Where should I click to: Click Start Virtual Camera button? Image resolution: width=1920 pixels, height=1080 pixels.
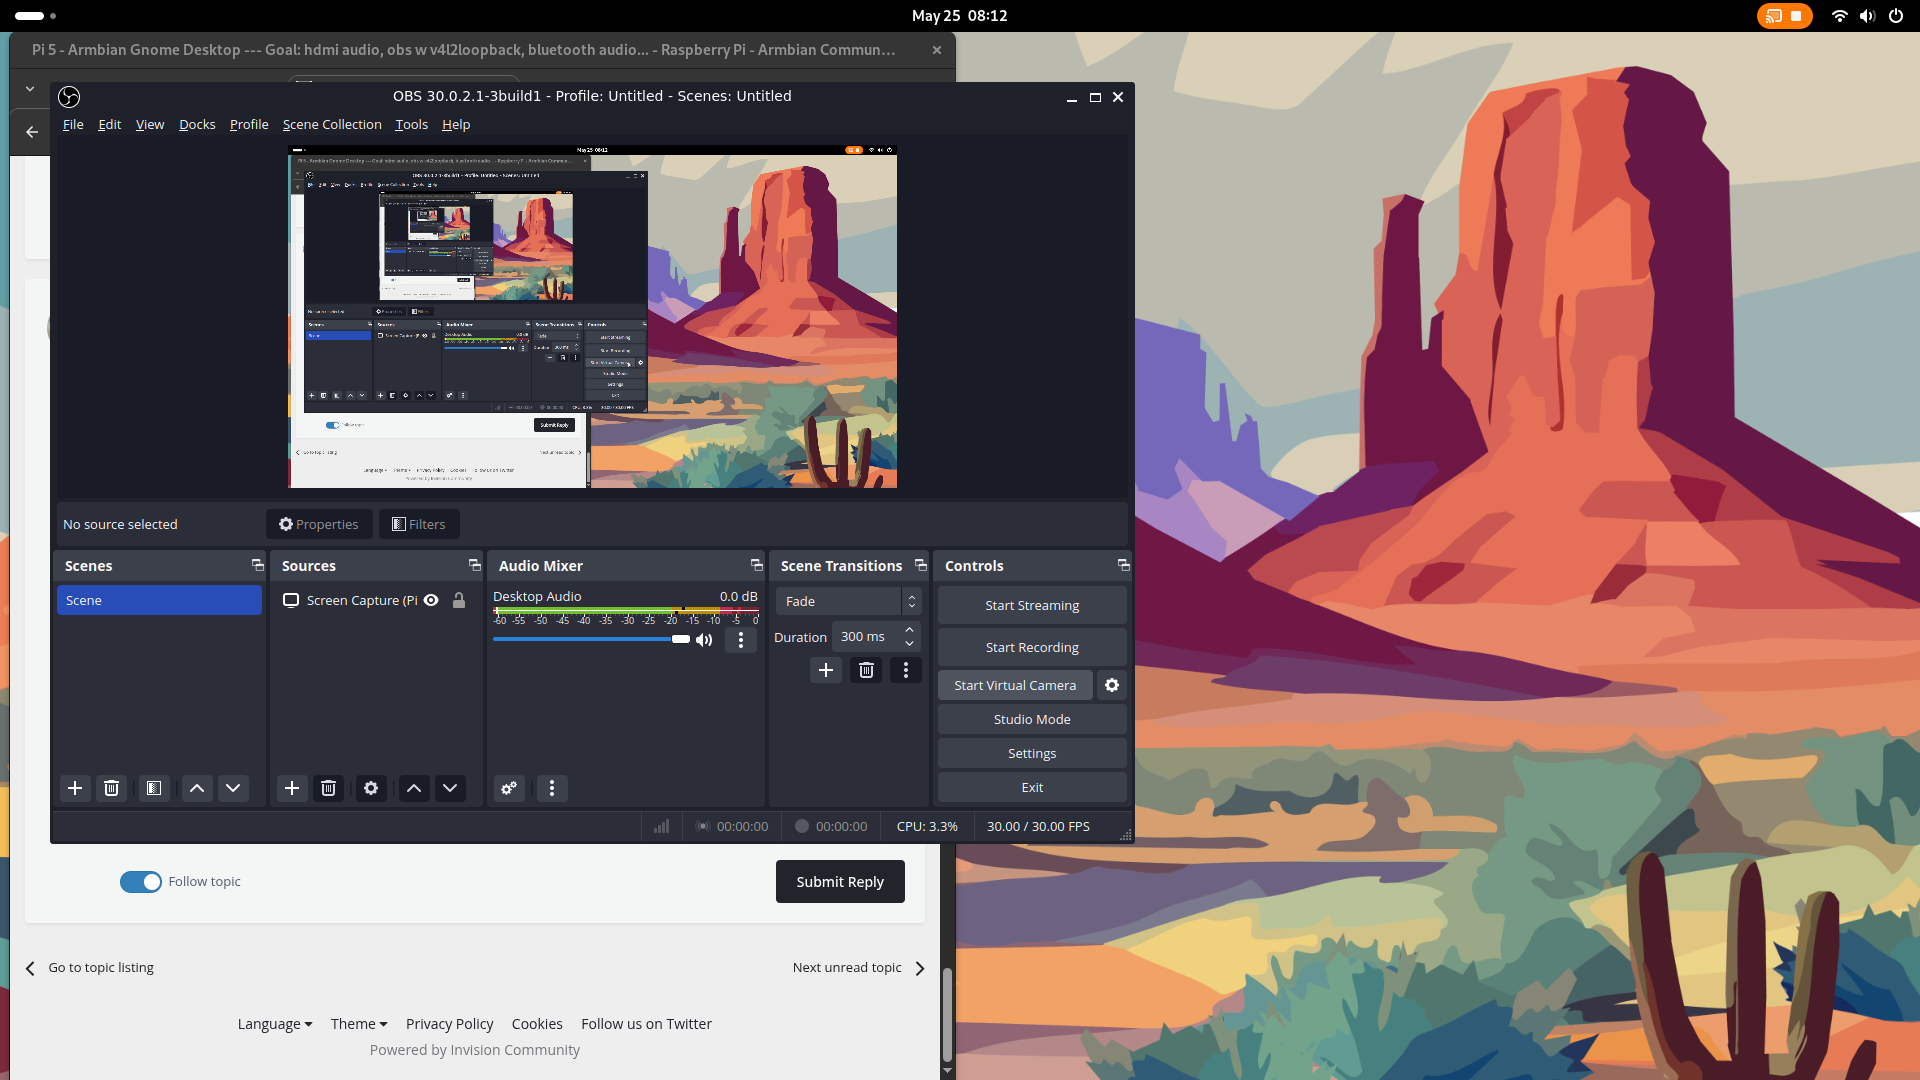coord(1015,685)
